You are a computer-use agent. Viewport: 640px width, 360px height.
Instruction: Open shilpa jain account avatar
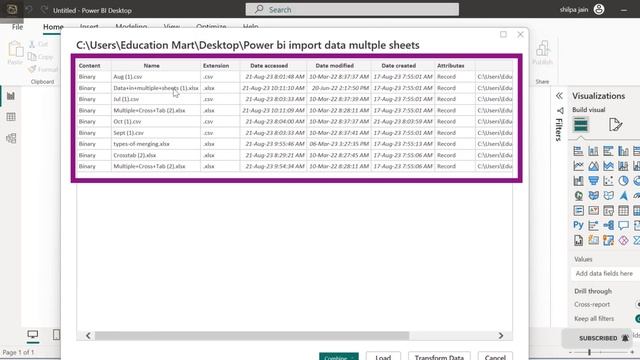(599, 9)
